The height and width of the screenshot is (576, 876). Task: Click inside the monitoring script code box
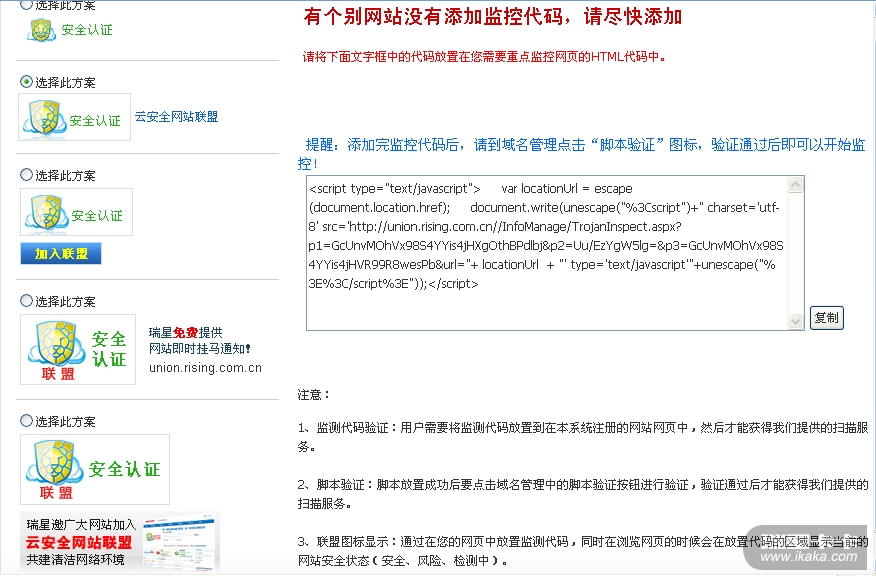point(546,253)
